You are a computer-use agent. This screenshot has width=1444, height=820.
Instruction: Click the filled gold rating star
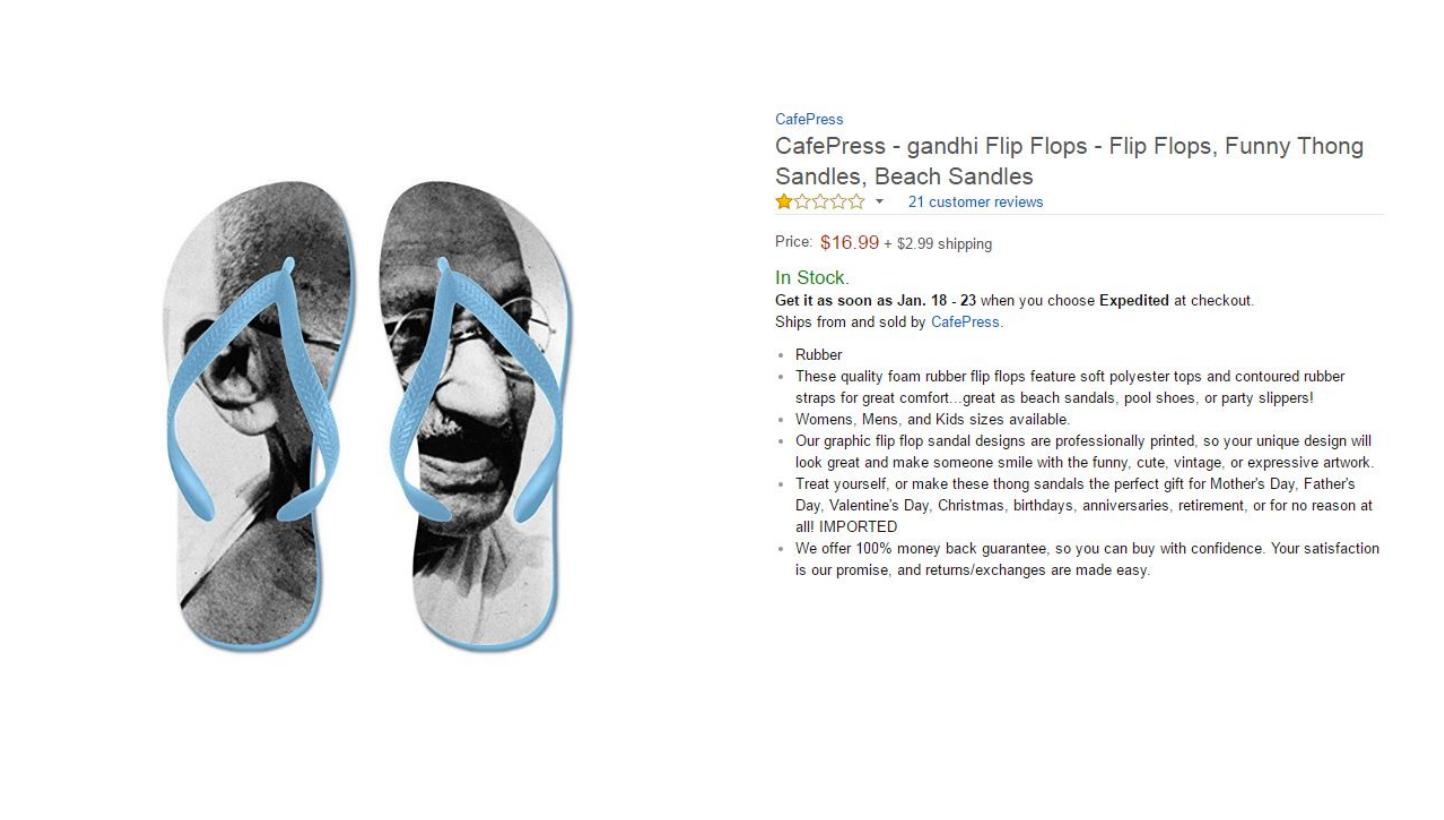pos(784,202)
